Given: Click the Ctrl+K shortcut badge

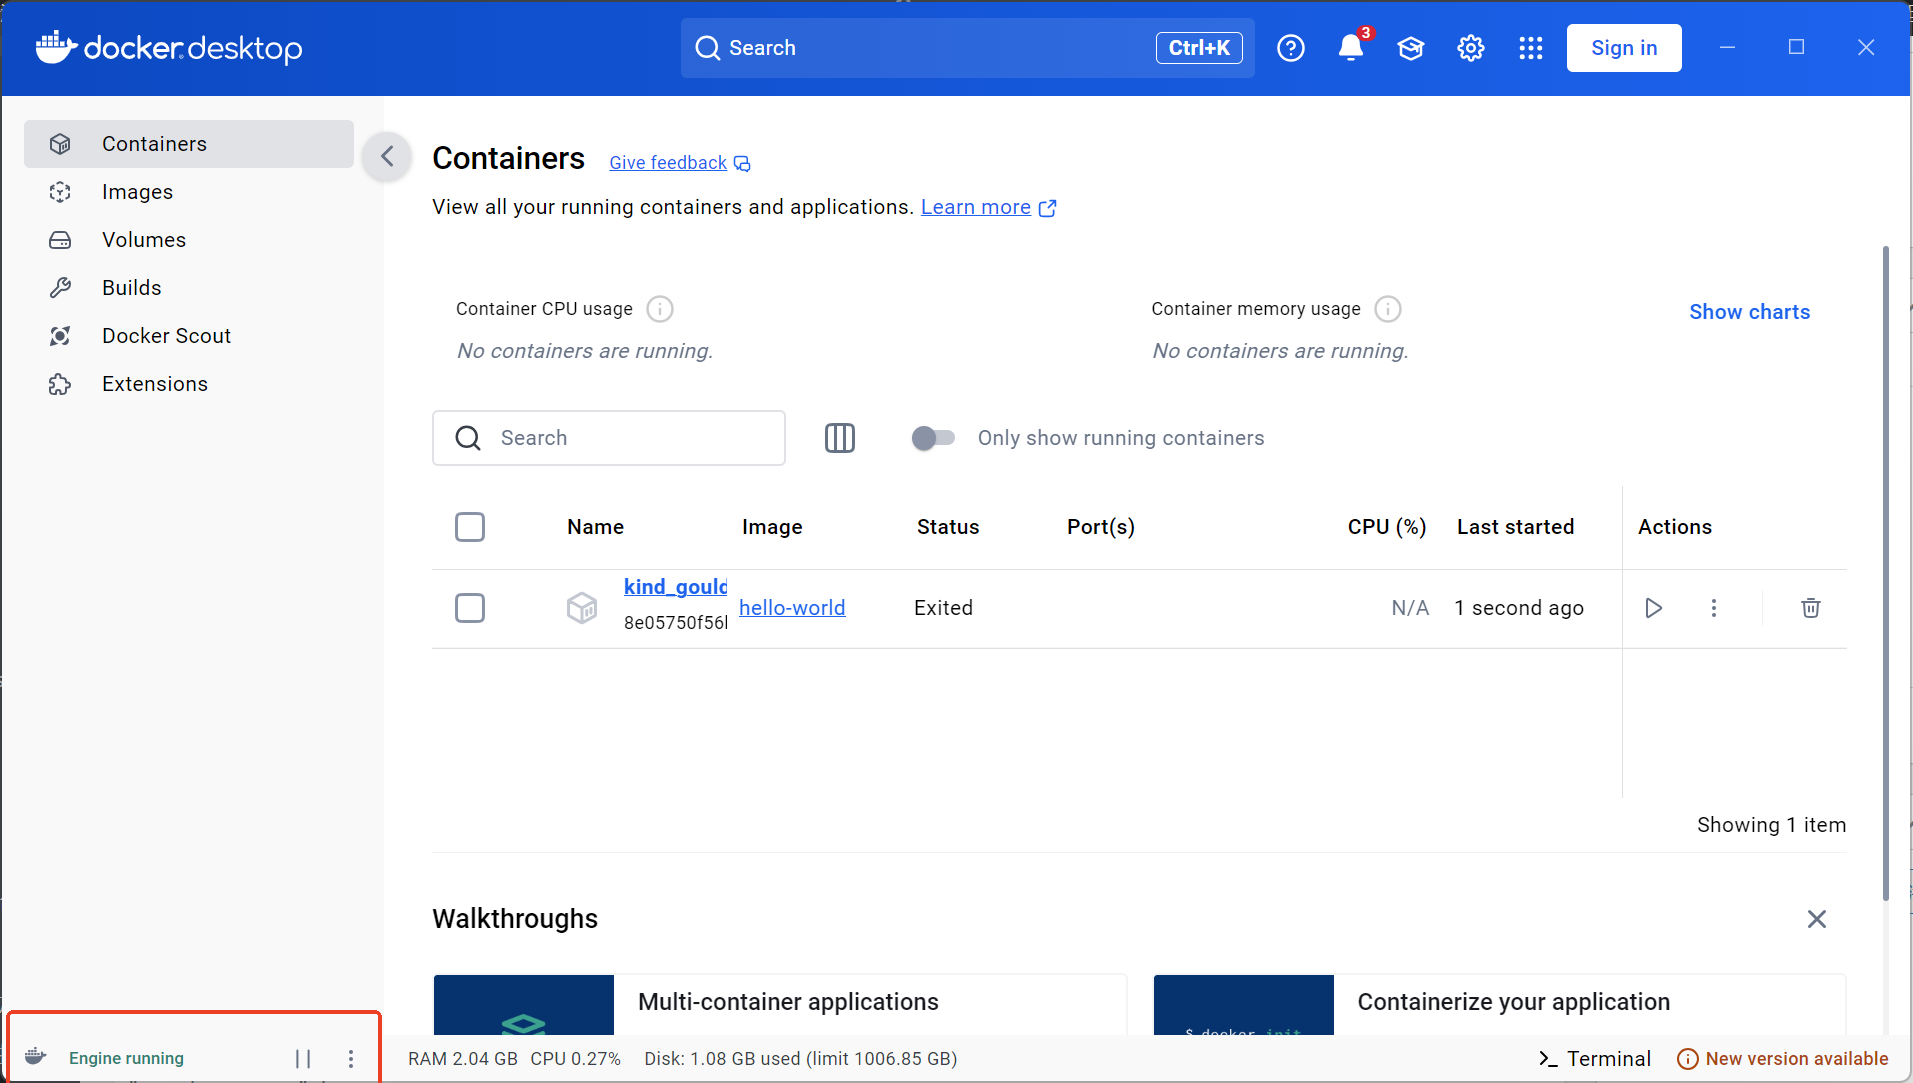Looking at the screenshot, I should [x=1199, y=48].
